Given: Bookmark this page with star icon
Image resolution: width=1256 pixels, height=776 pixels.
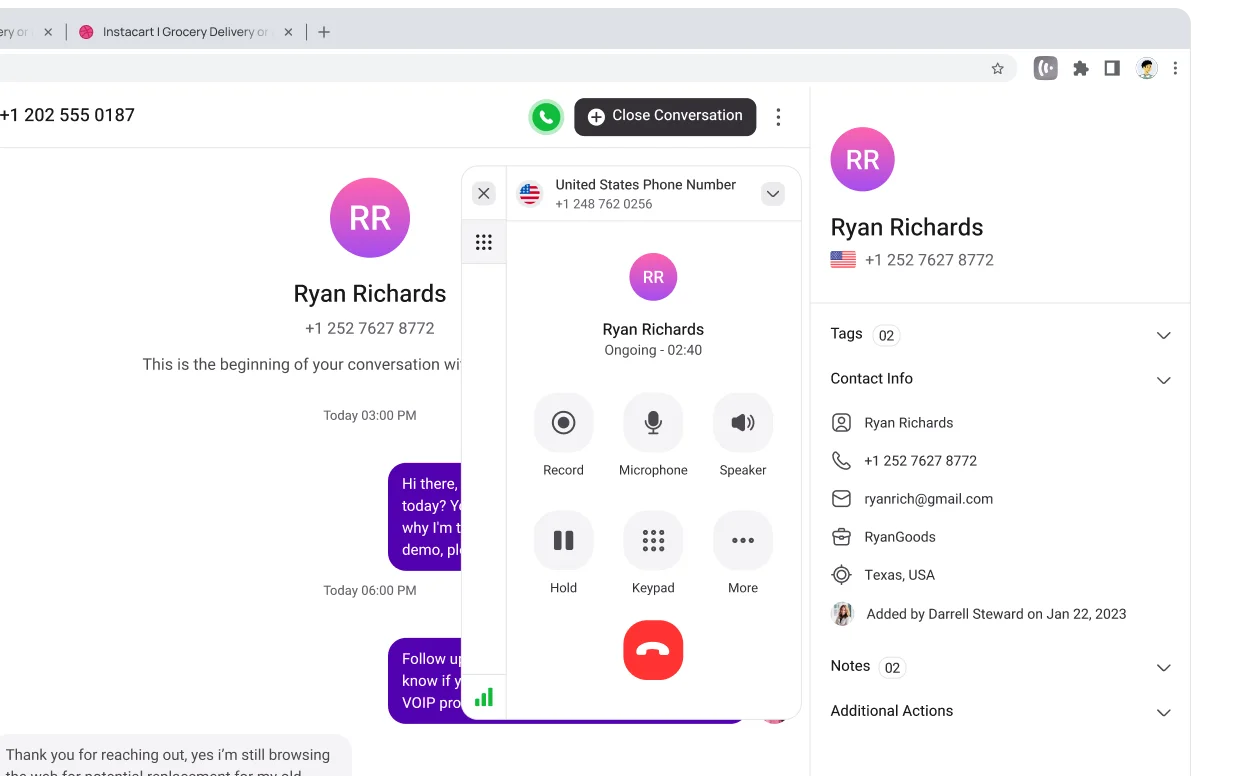Looking at the screenshot, I should 997,69.
